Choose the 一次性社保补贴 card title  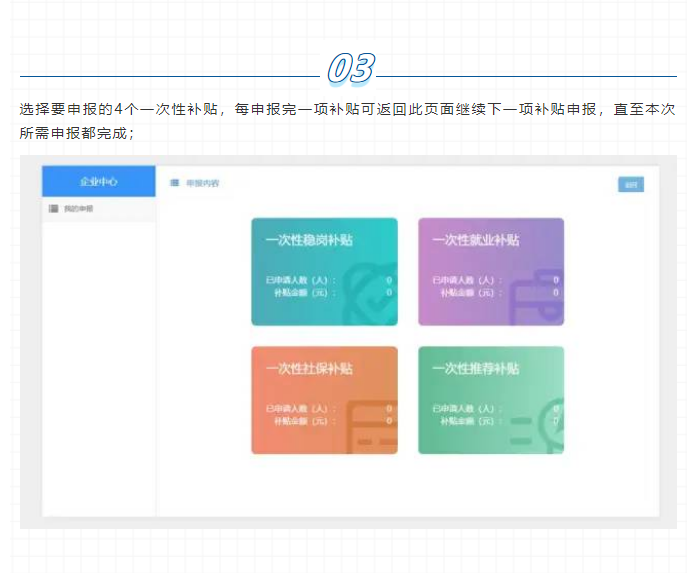coord(309,368)
